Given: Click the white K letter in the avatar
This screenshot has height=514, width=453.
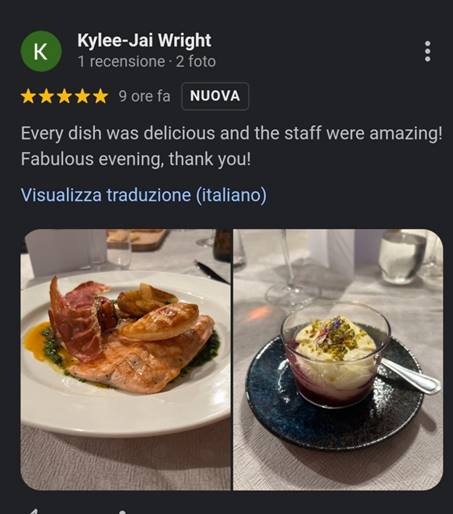Looking at the screenshot, I should tap(40, 52).
